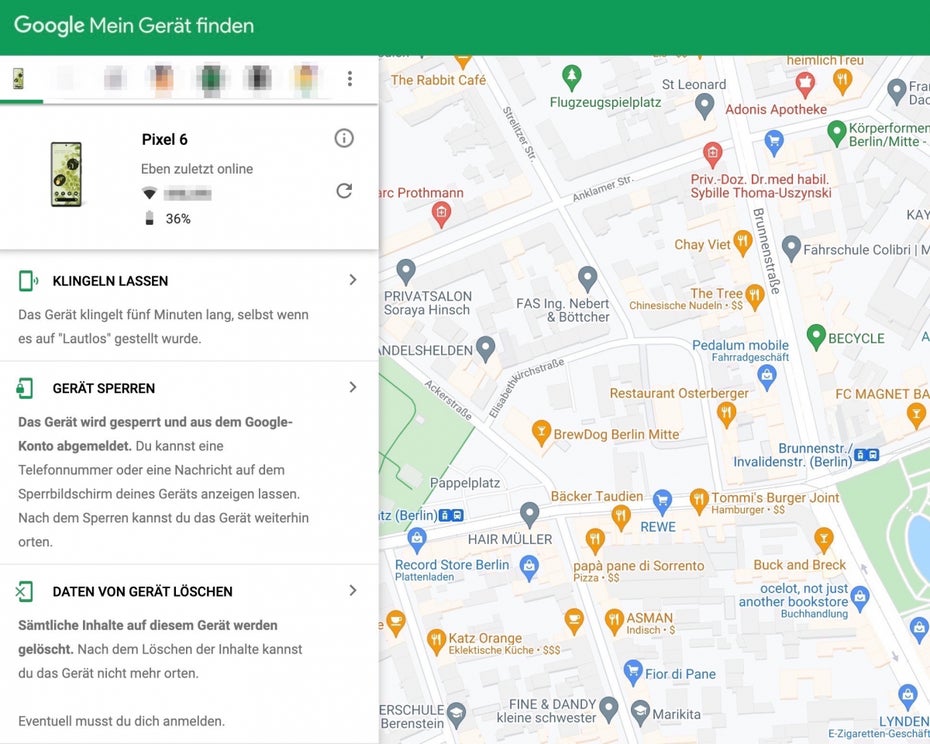The image size is (930, 744).
Task: Click The Rabbit Café map label
Action: click(x=438, y=80)
